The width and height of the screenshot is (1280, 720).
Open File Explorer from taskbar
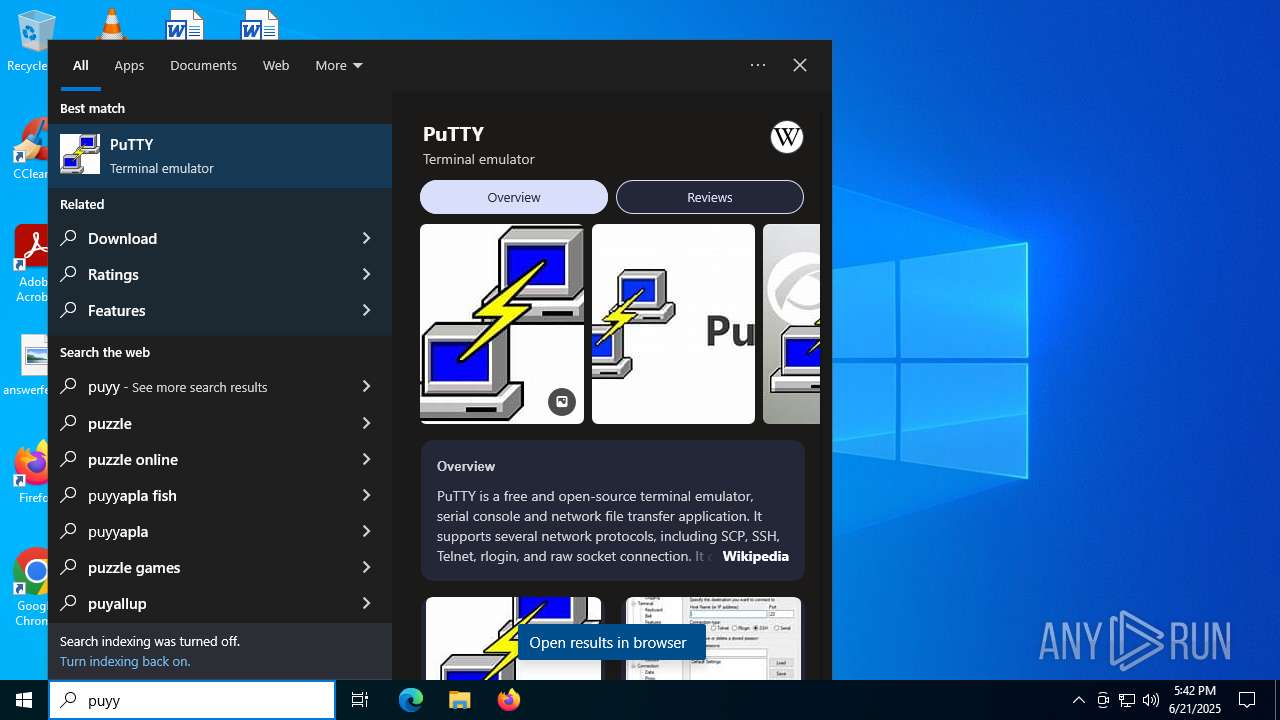pyautogui.click(x=459, y=700)
